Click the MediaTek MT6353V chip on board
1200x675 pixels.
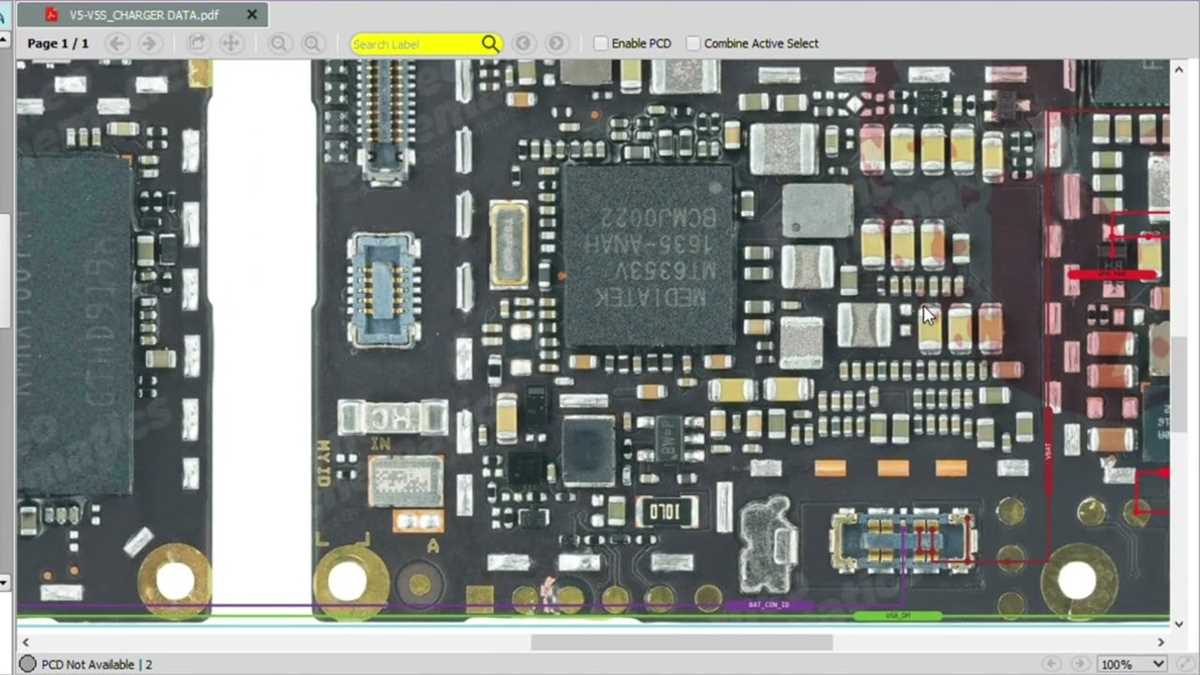coord(649,257)
